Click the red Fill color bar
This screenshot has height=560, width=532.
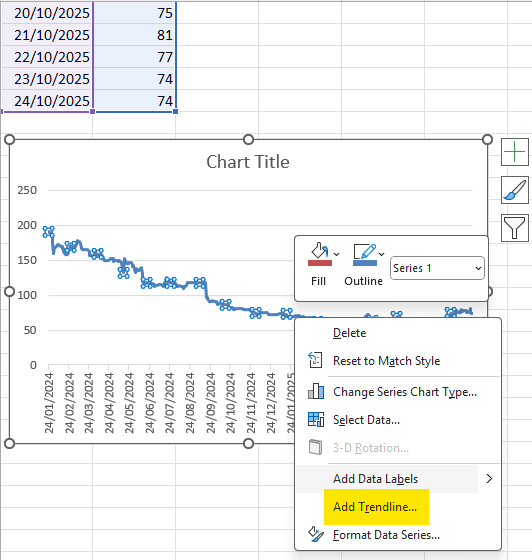[x=320, y=263]
